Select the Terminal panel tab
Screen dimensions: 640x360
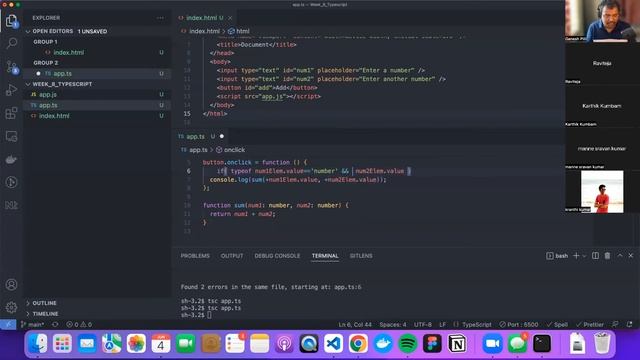pyautogui.click(x=325, y=256)
